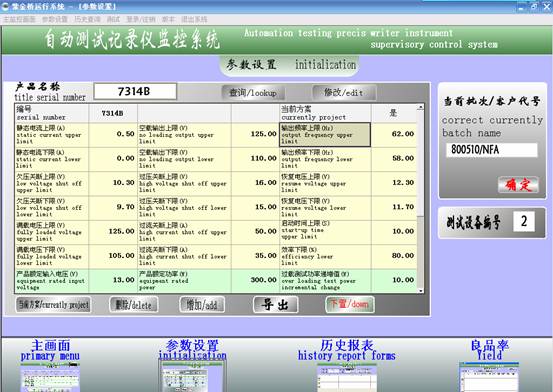Open the Yield screen thumbnail
Viewport: 553px width, 392px height.
pyautogui.click(x=489, y=377)
